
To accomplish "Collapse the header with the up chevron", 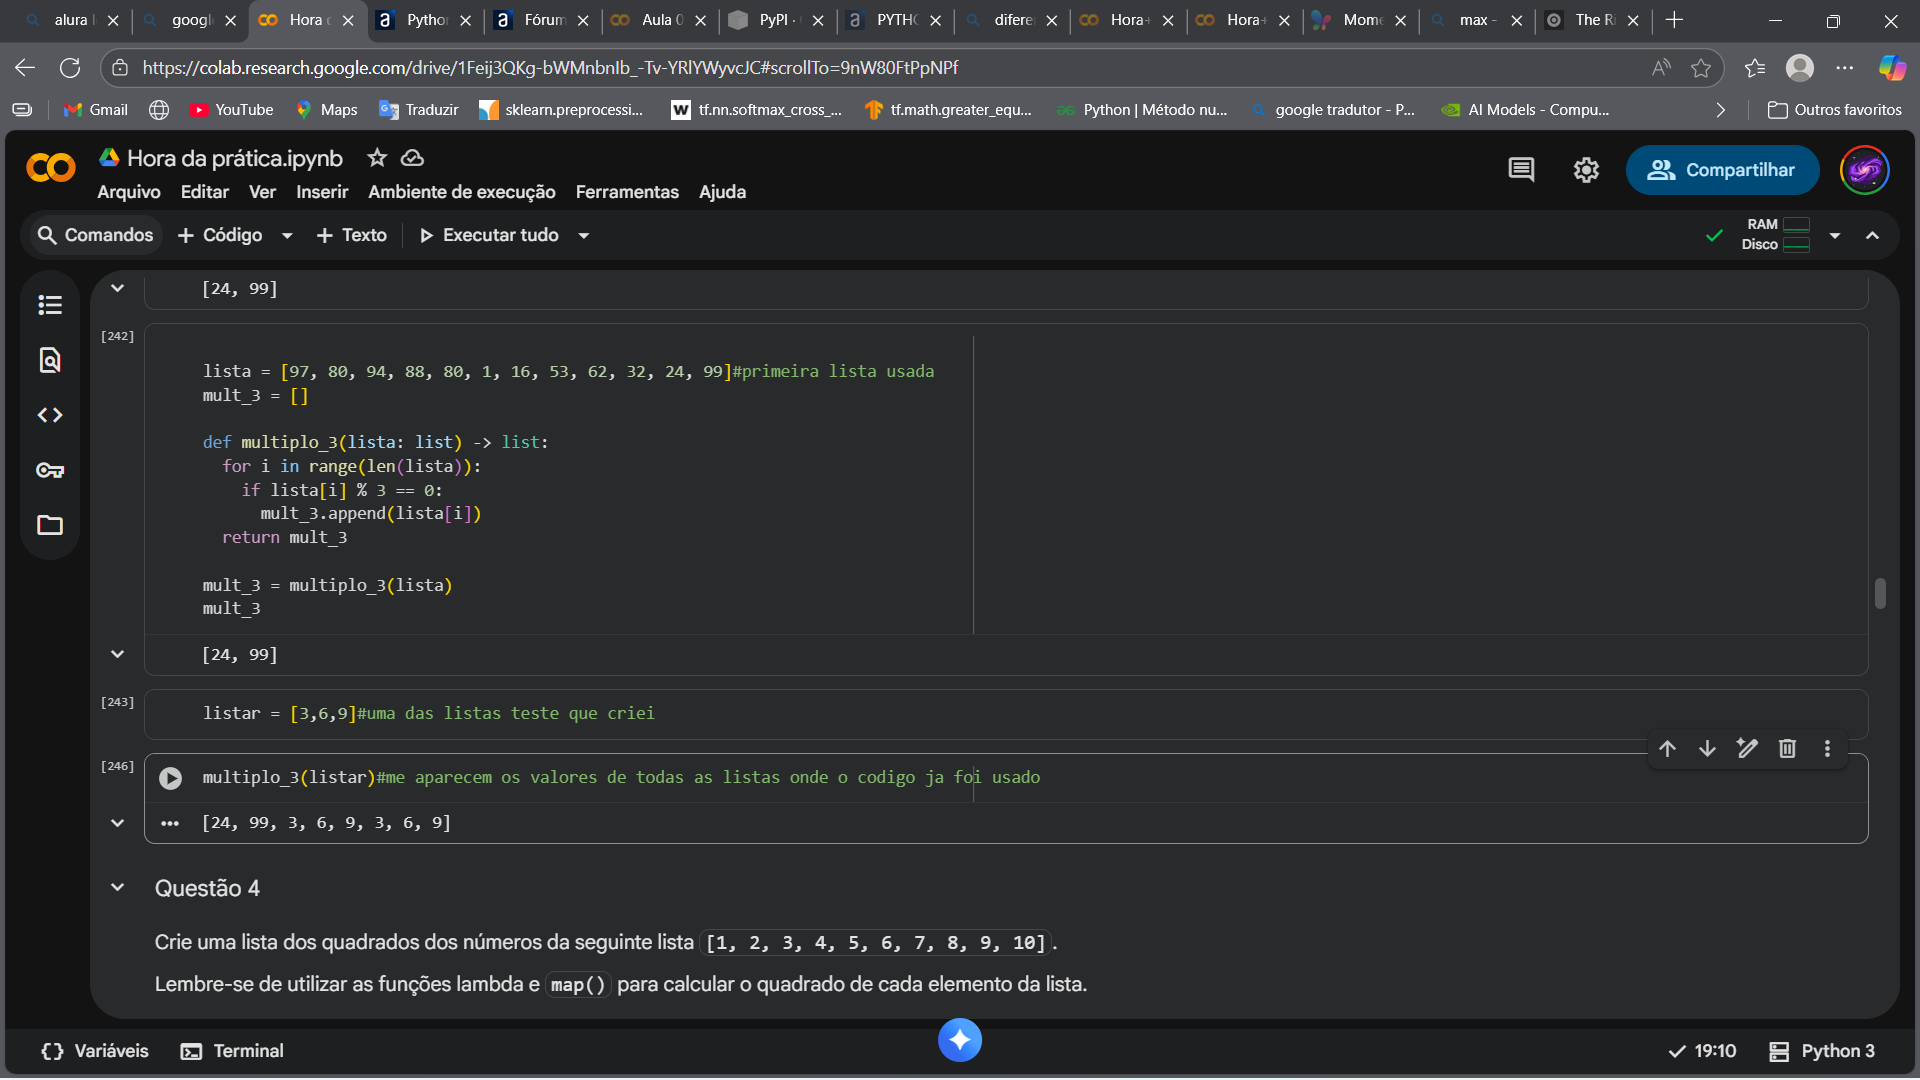I will coord(1872,235).
